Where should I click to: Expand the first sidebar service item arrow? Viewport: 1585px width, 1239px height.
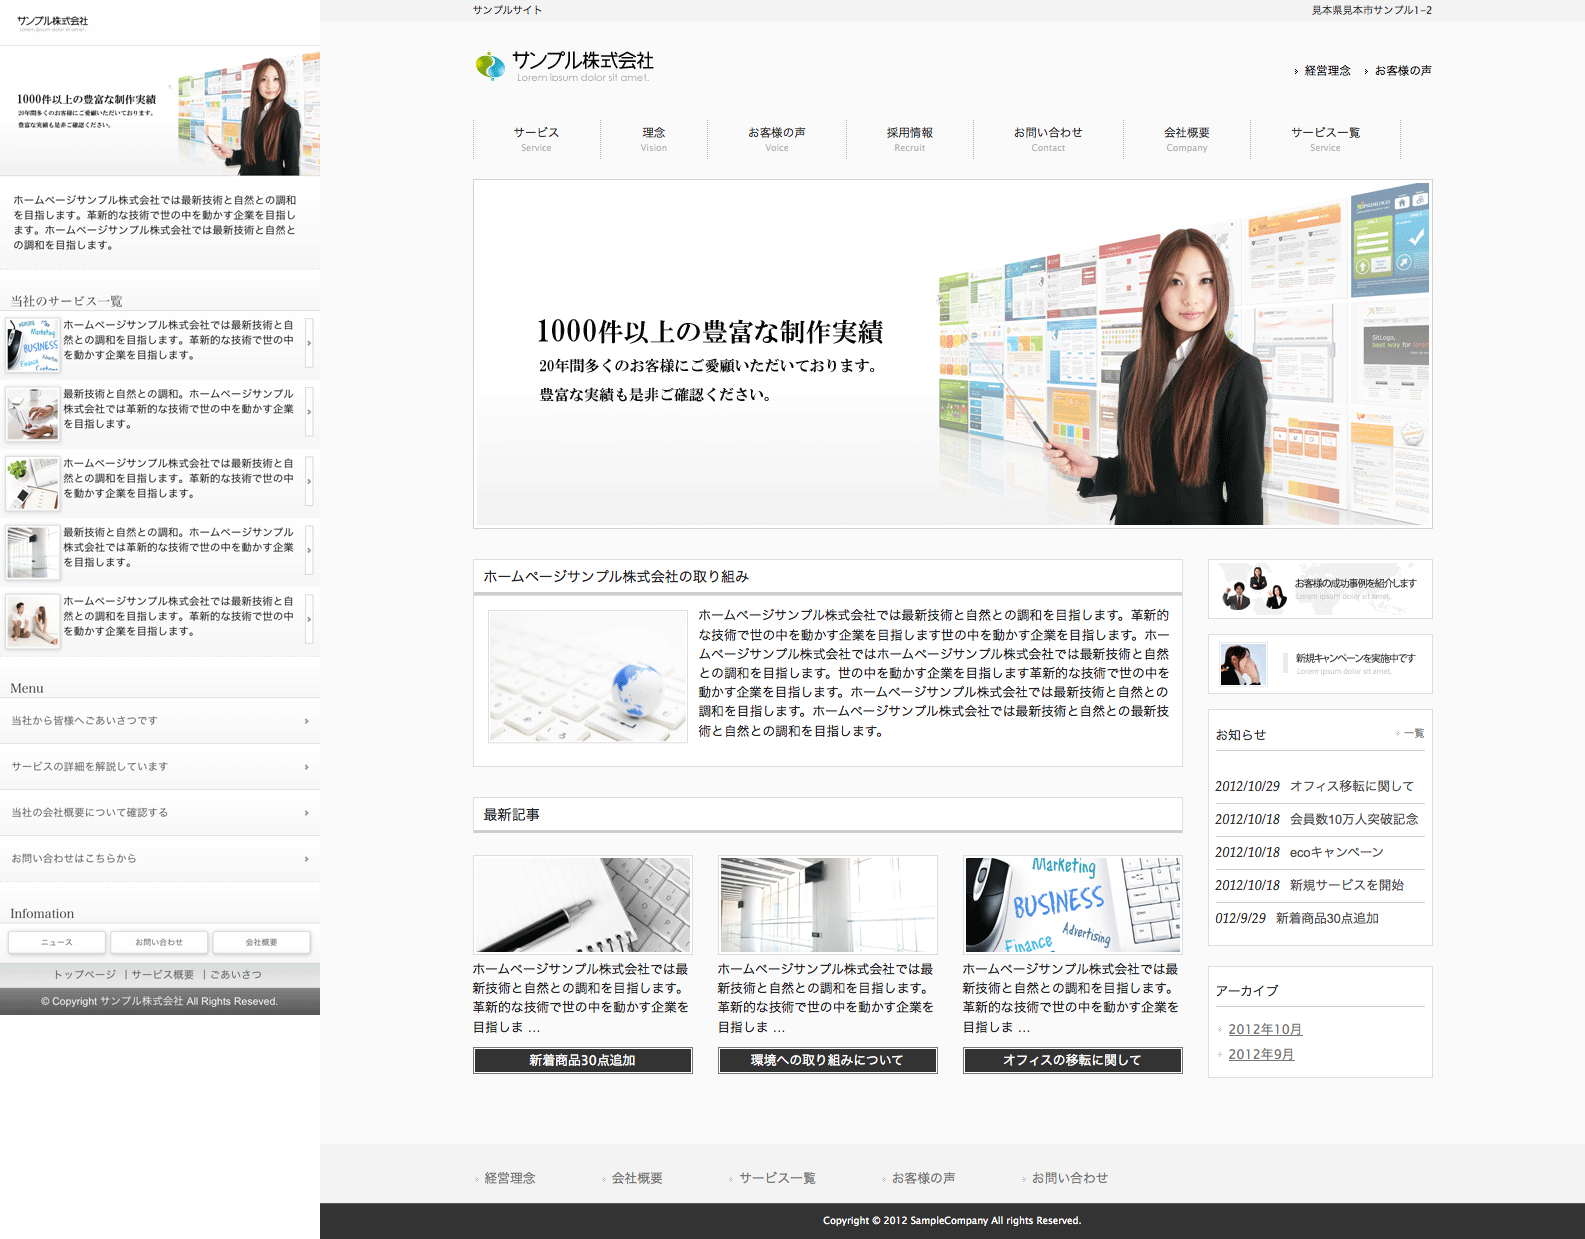(x=309, y=343)
